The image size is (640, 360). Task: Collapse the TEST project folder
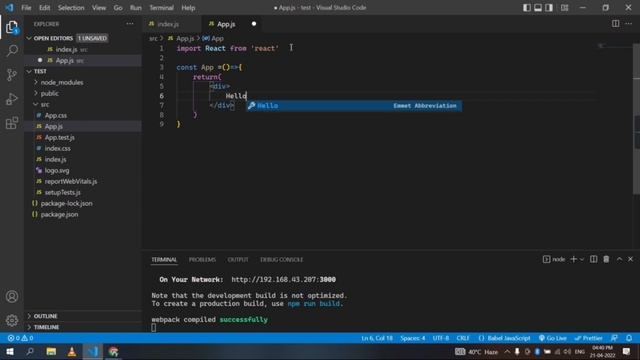(x=83, y=71)
